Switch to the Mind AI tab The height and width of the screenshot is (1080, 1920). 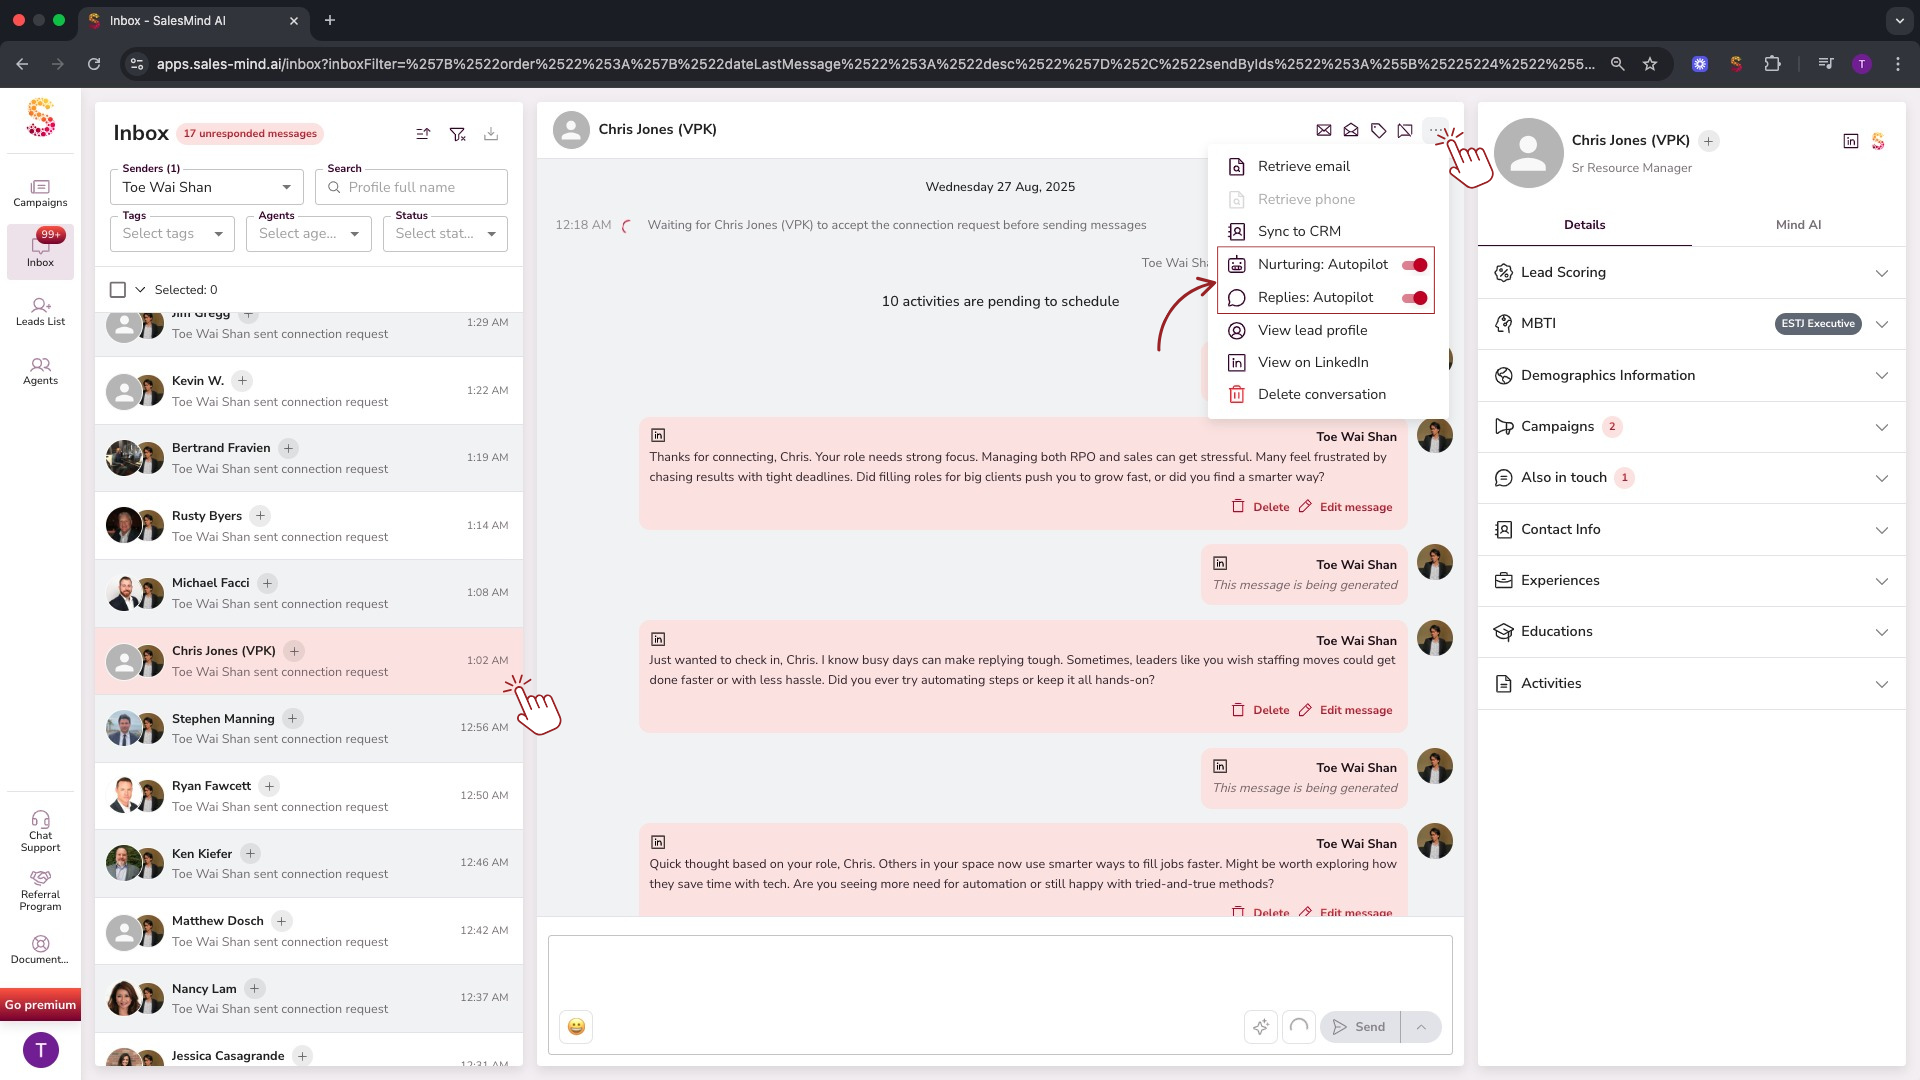click(1797, 225)
